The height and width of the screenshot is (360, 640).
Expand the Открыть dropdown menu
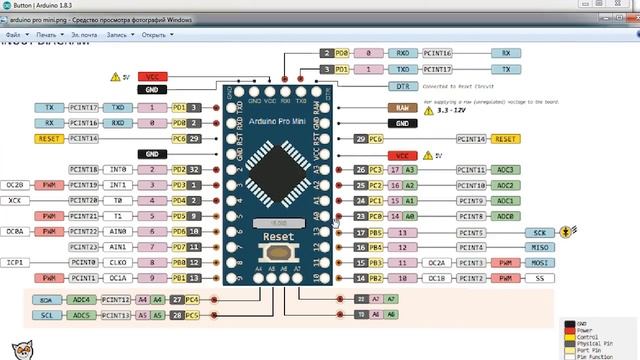tap(158, 35)
